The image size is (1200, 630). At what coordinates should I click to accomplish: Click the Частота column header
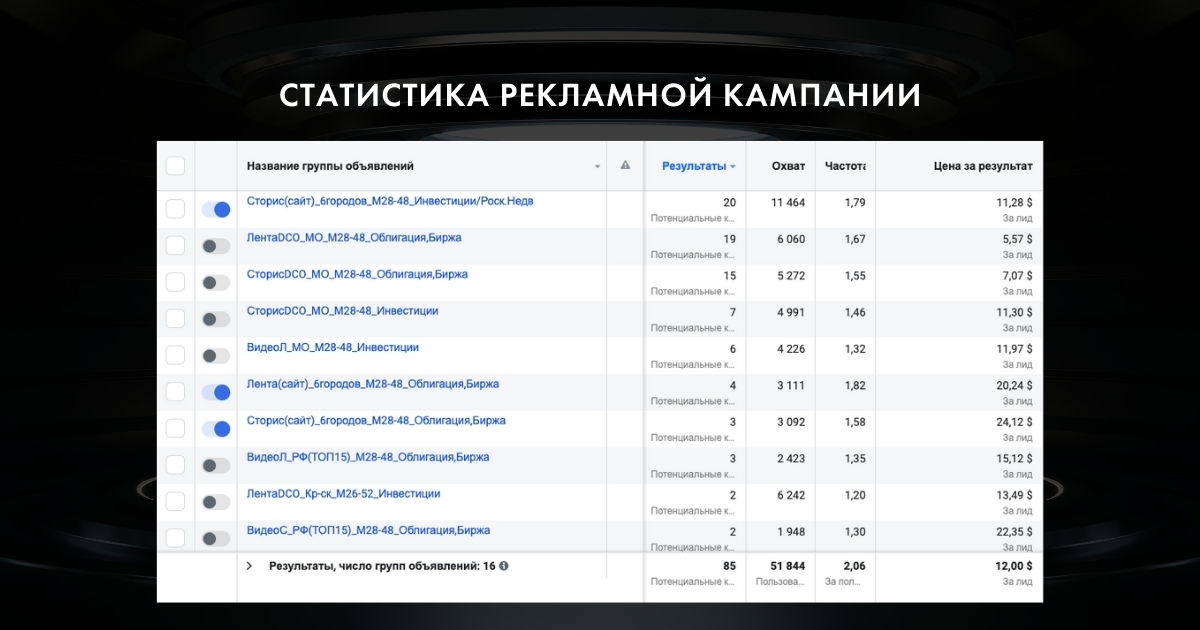pyautogui.click(x=845, y=166)
